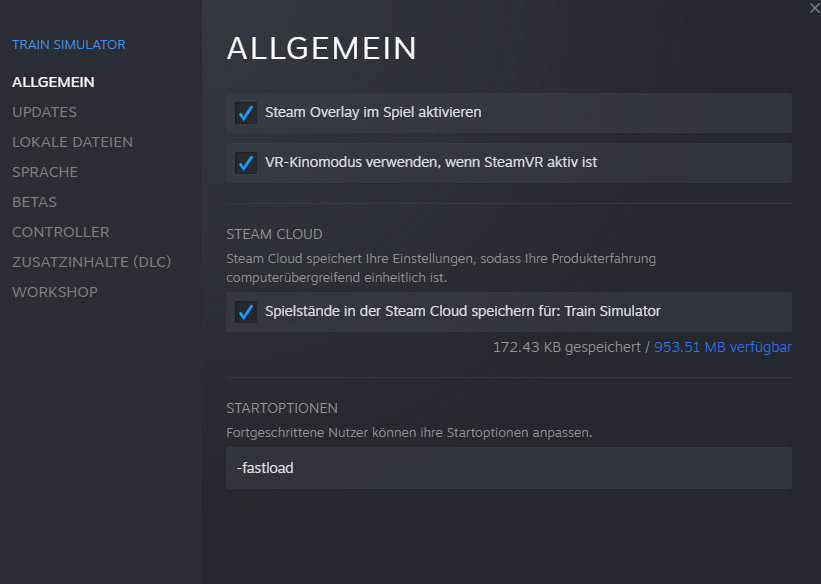The height and width of the screenshot is (584, 821).
Task: Click the 'Spielstände in der Steam Cloud' label text
Action: click(x=462, y=311)
